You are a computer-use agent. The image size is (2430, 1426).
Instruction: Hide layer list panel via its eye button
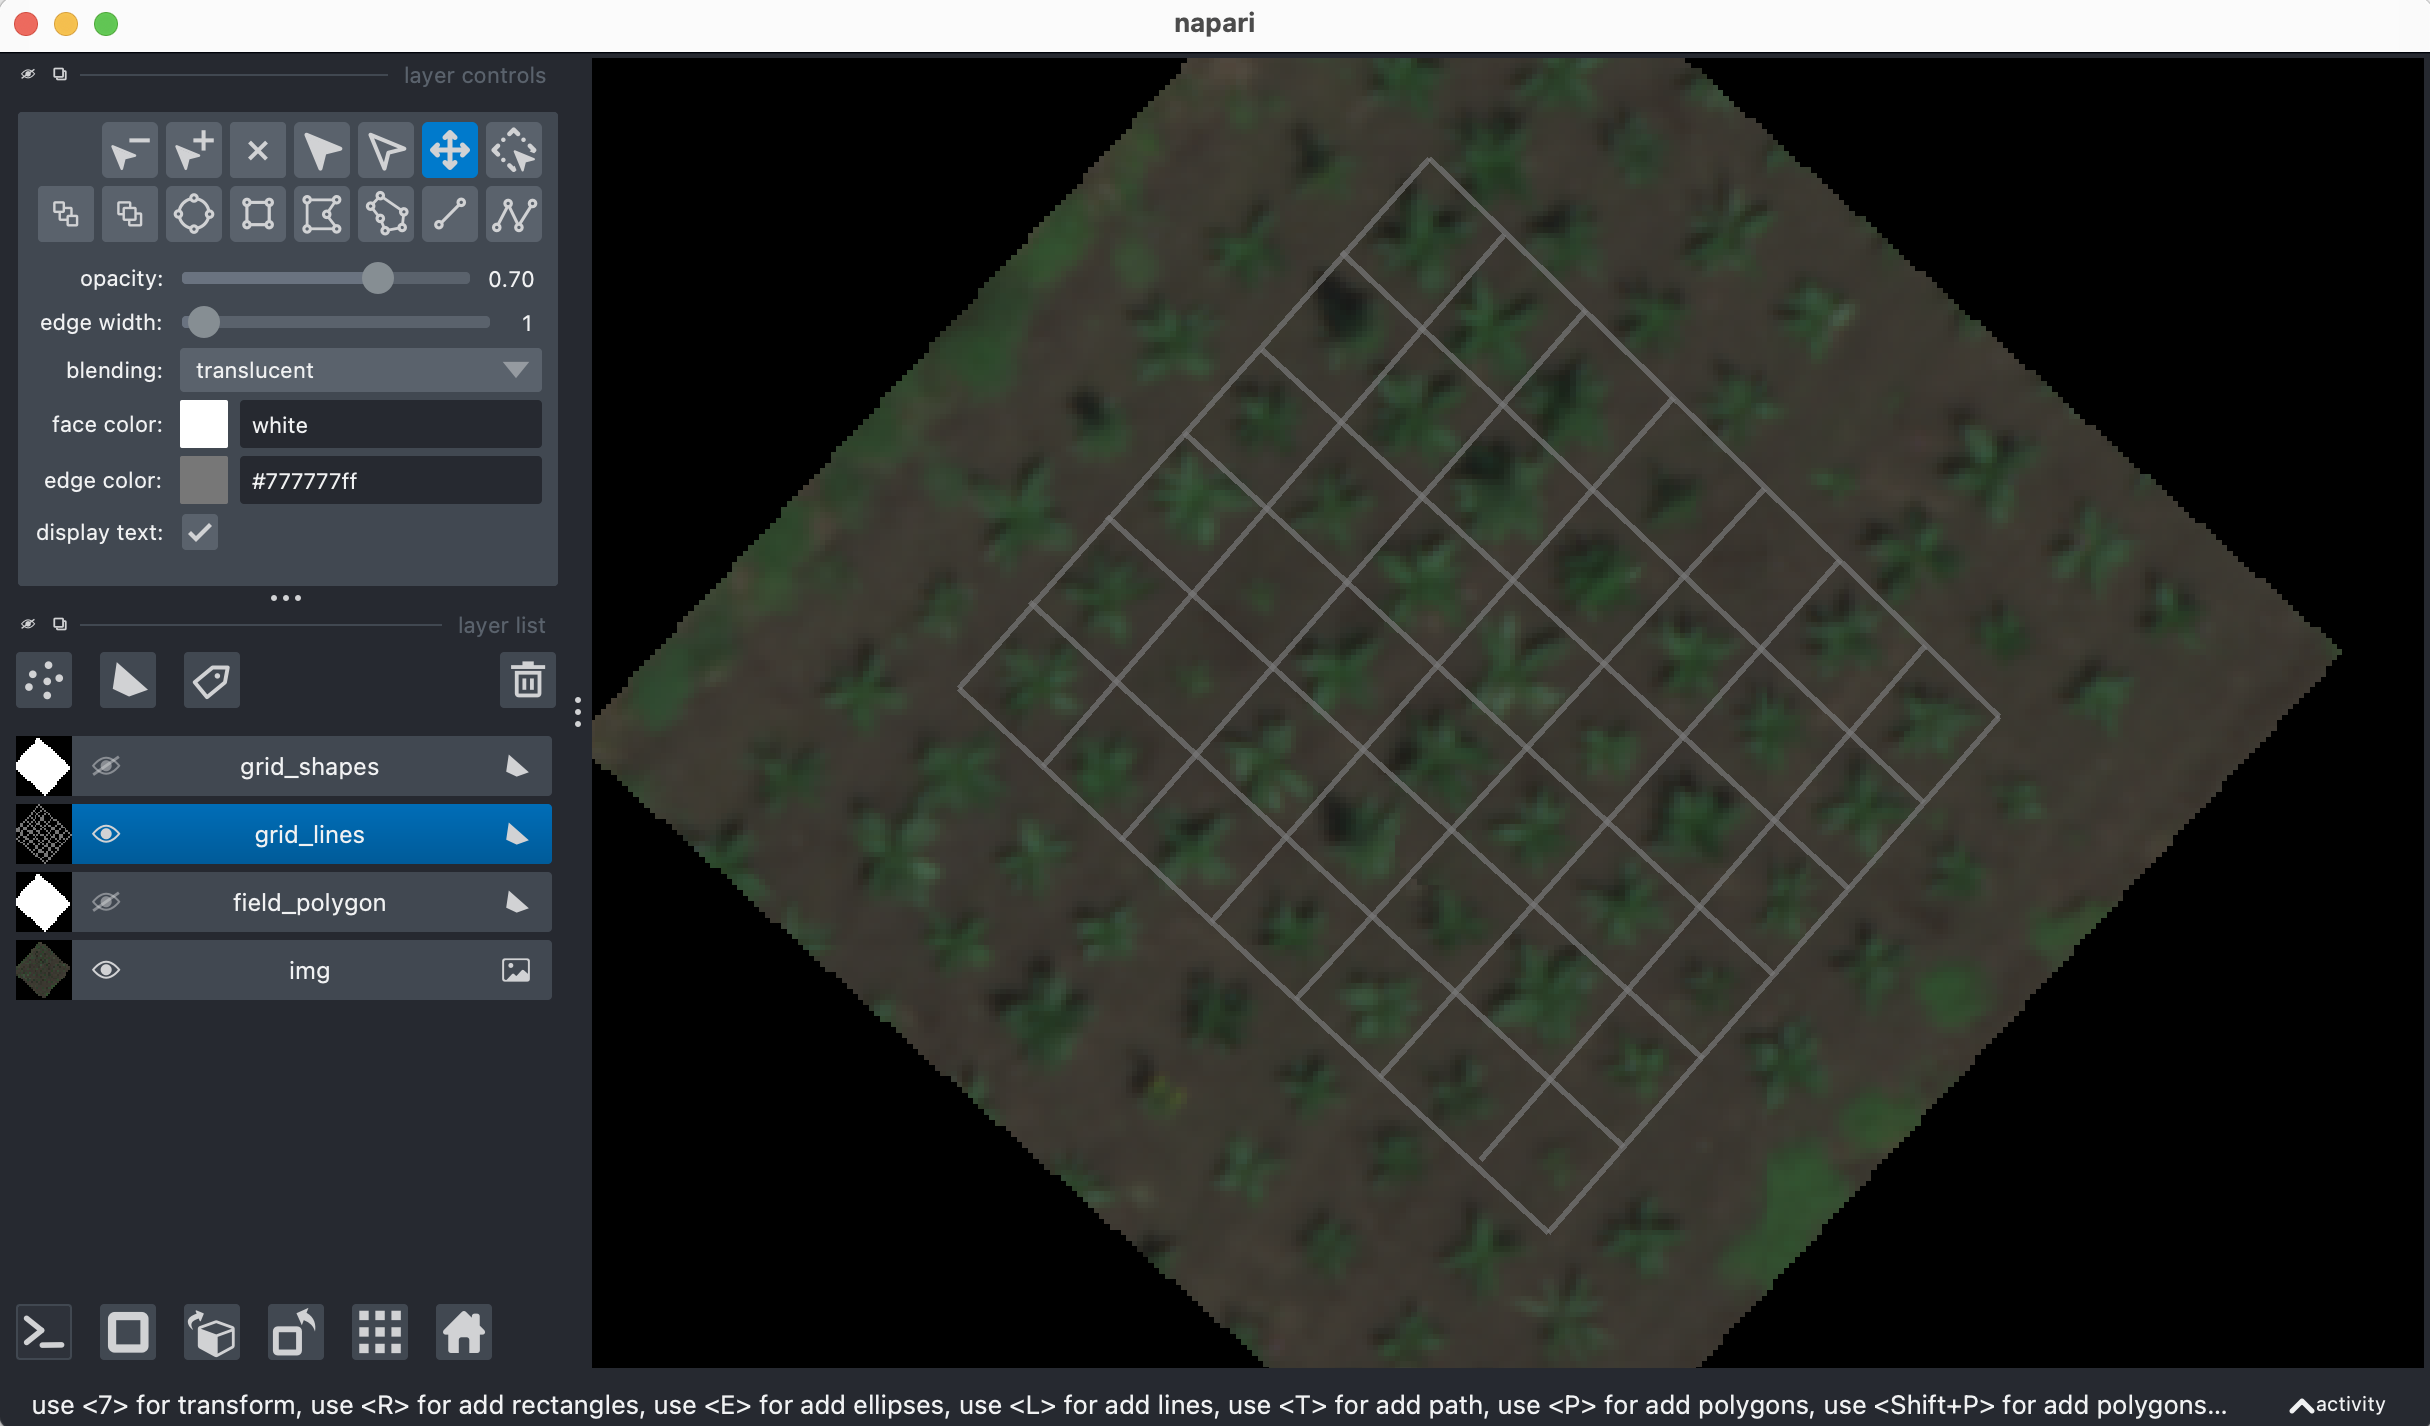28,624
